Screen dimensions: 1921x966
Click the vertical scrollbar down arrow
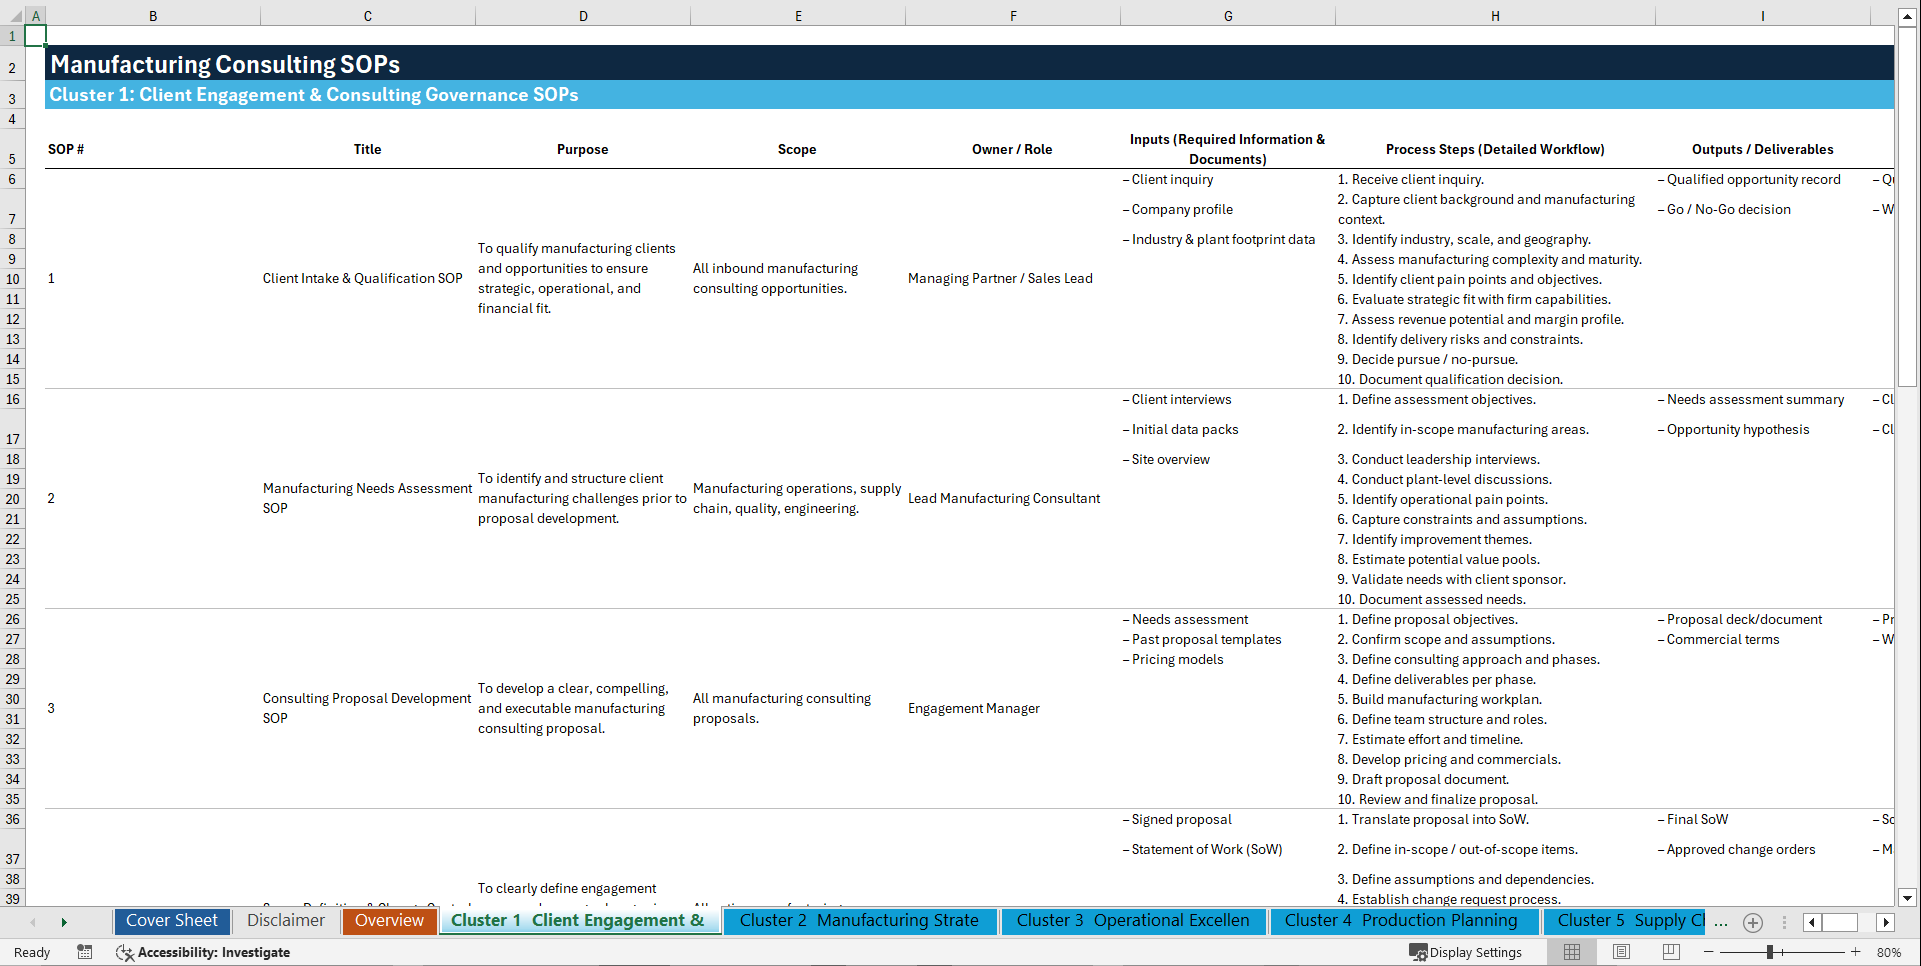point(1908,898)
